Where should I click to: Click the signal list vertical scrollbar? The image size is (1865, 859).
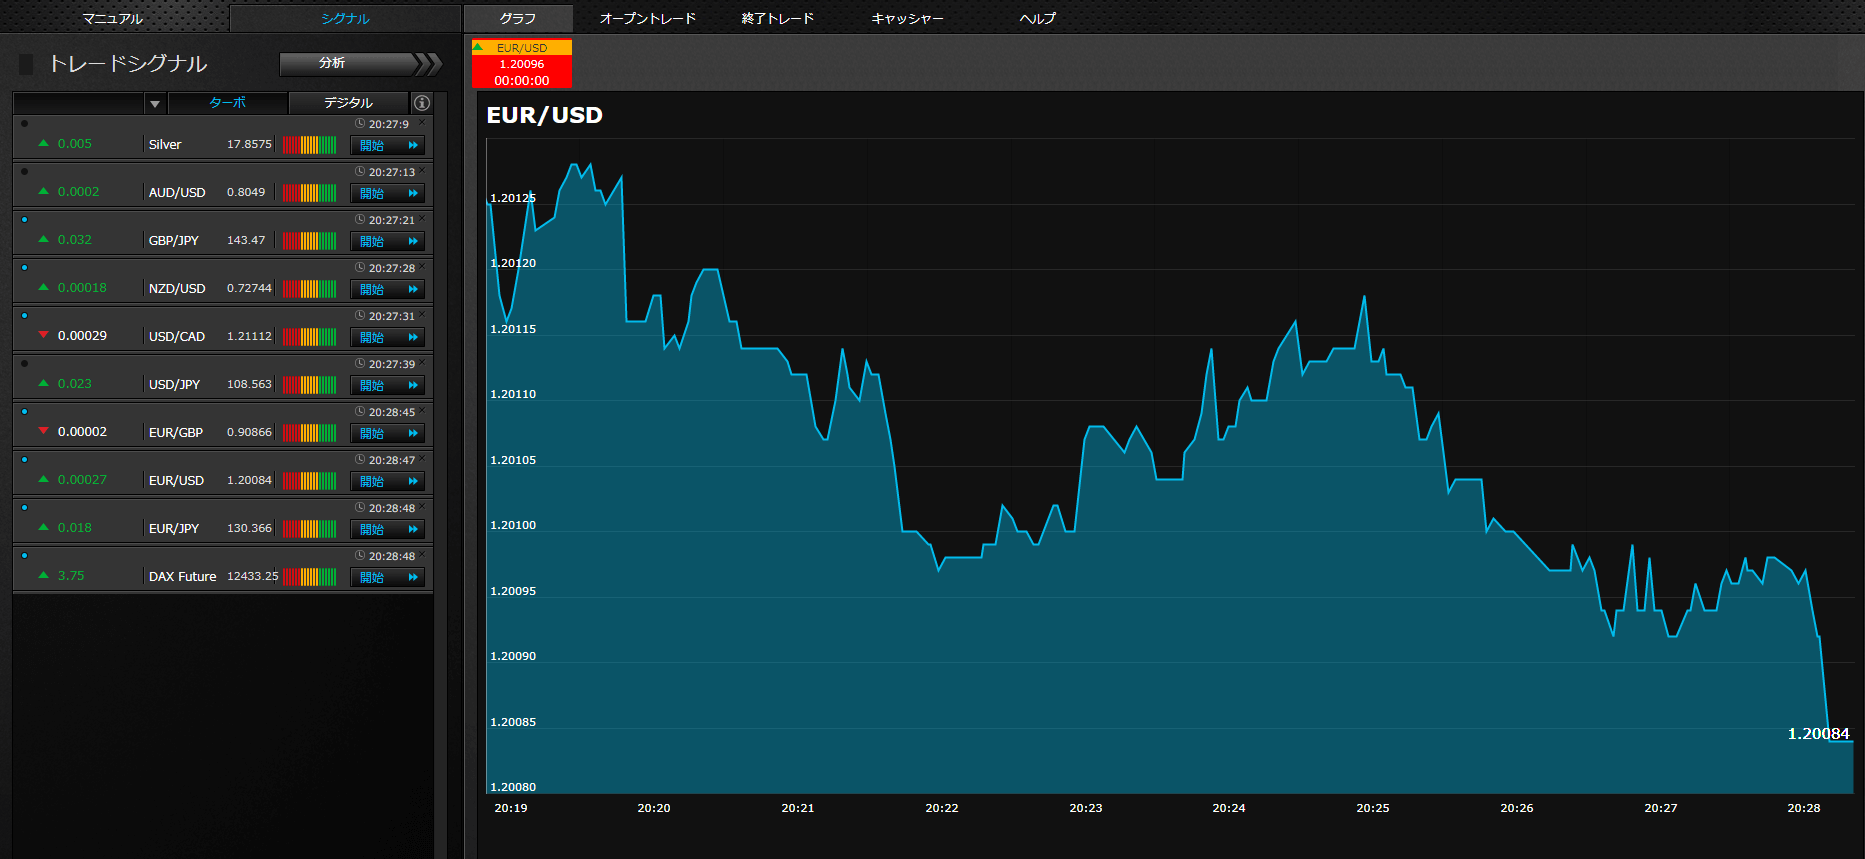pyautogui.click(x=441, y=475)
